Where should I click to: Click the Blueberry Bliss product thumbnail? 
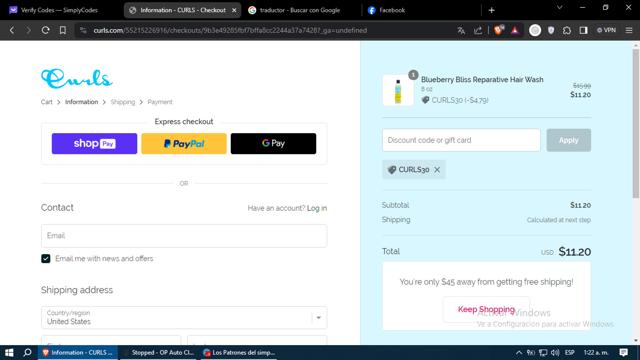point(398,91)
